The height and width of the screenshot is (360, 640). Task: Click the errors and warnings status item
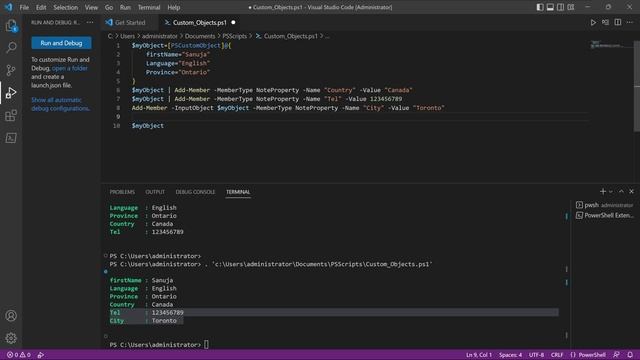18,355
